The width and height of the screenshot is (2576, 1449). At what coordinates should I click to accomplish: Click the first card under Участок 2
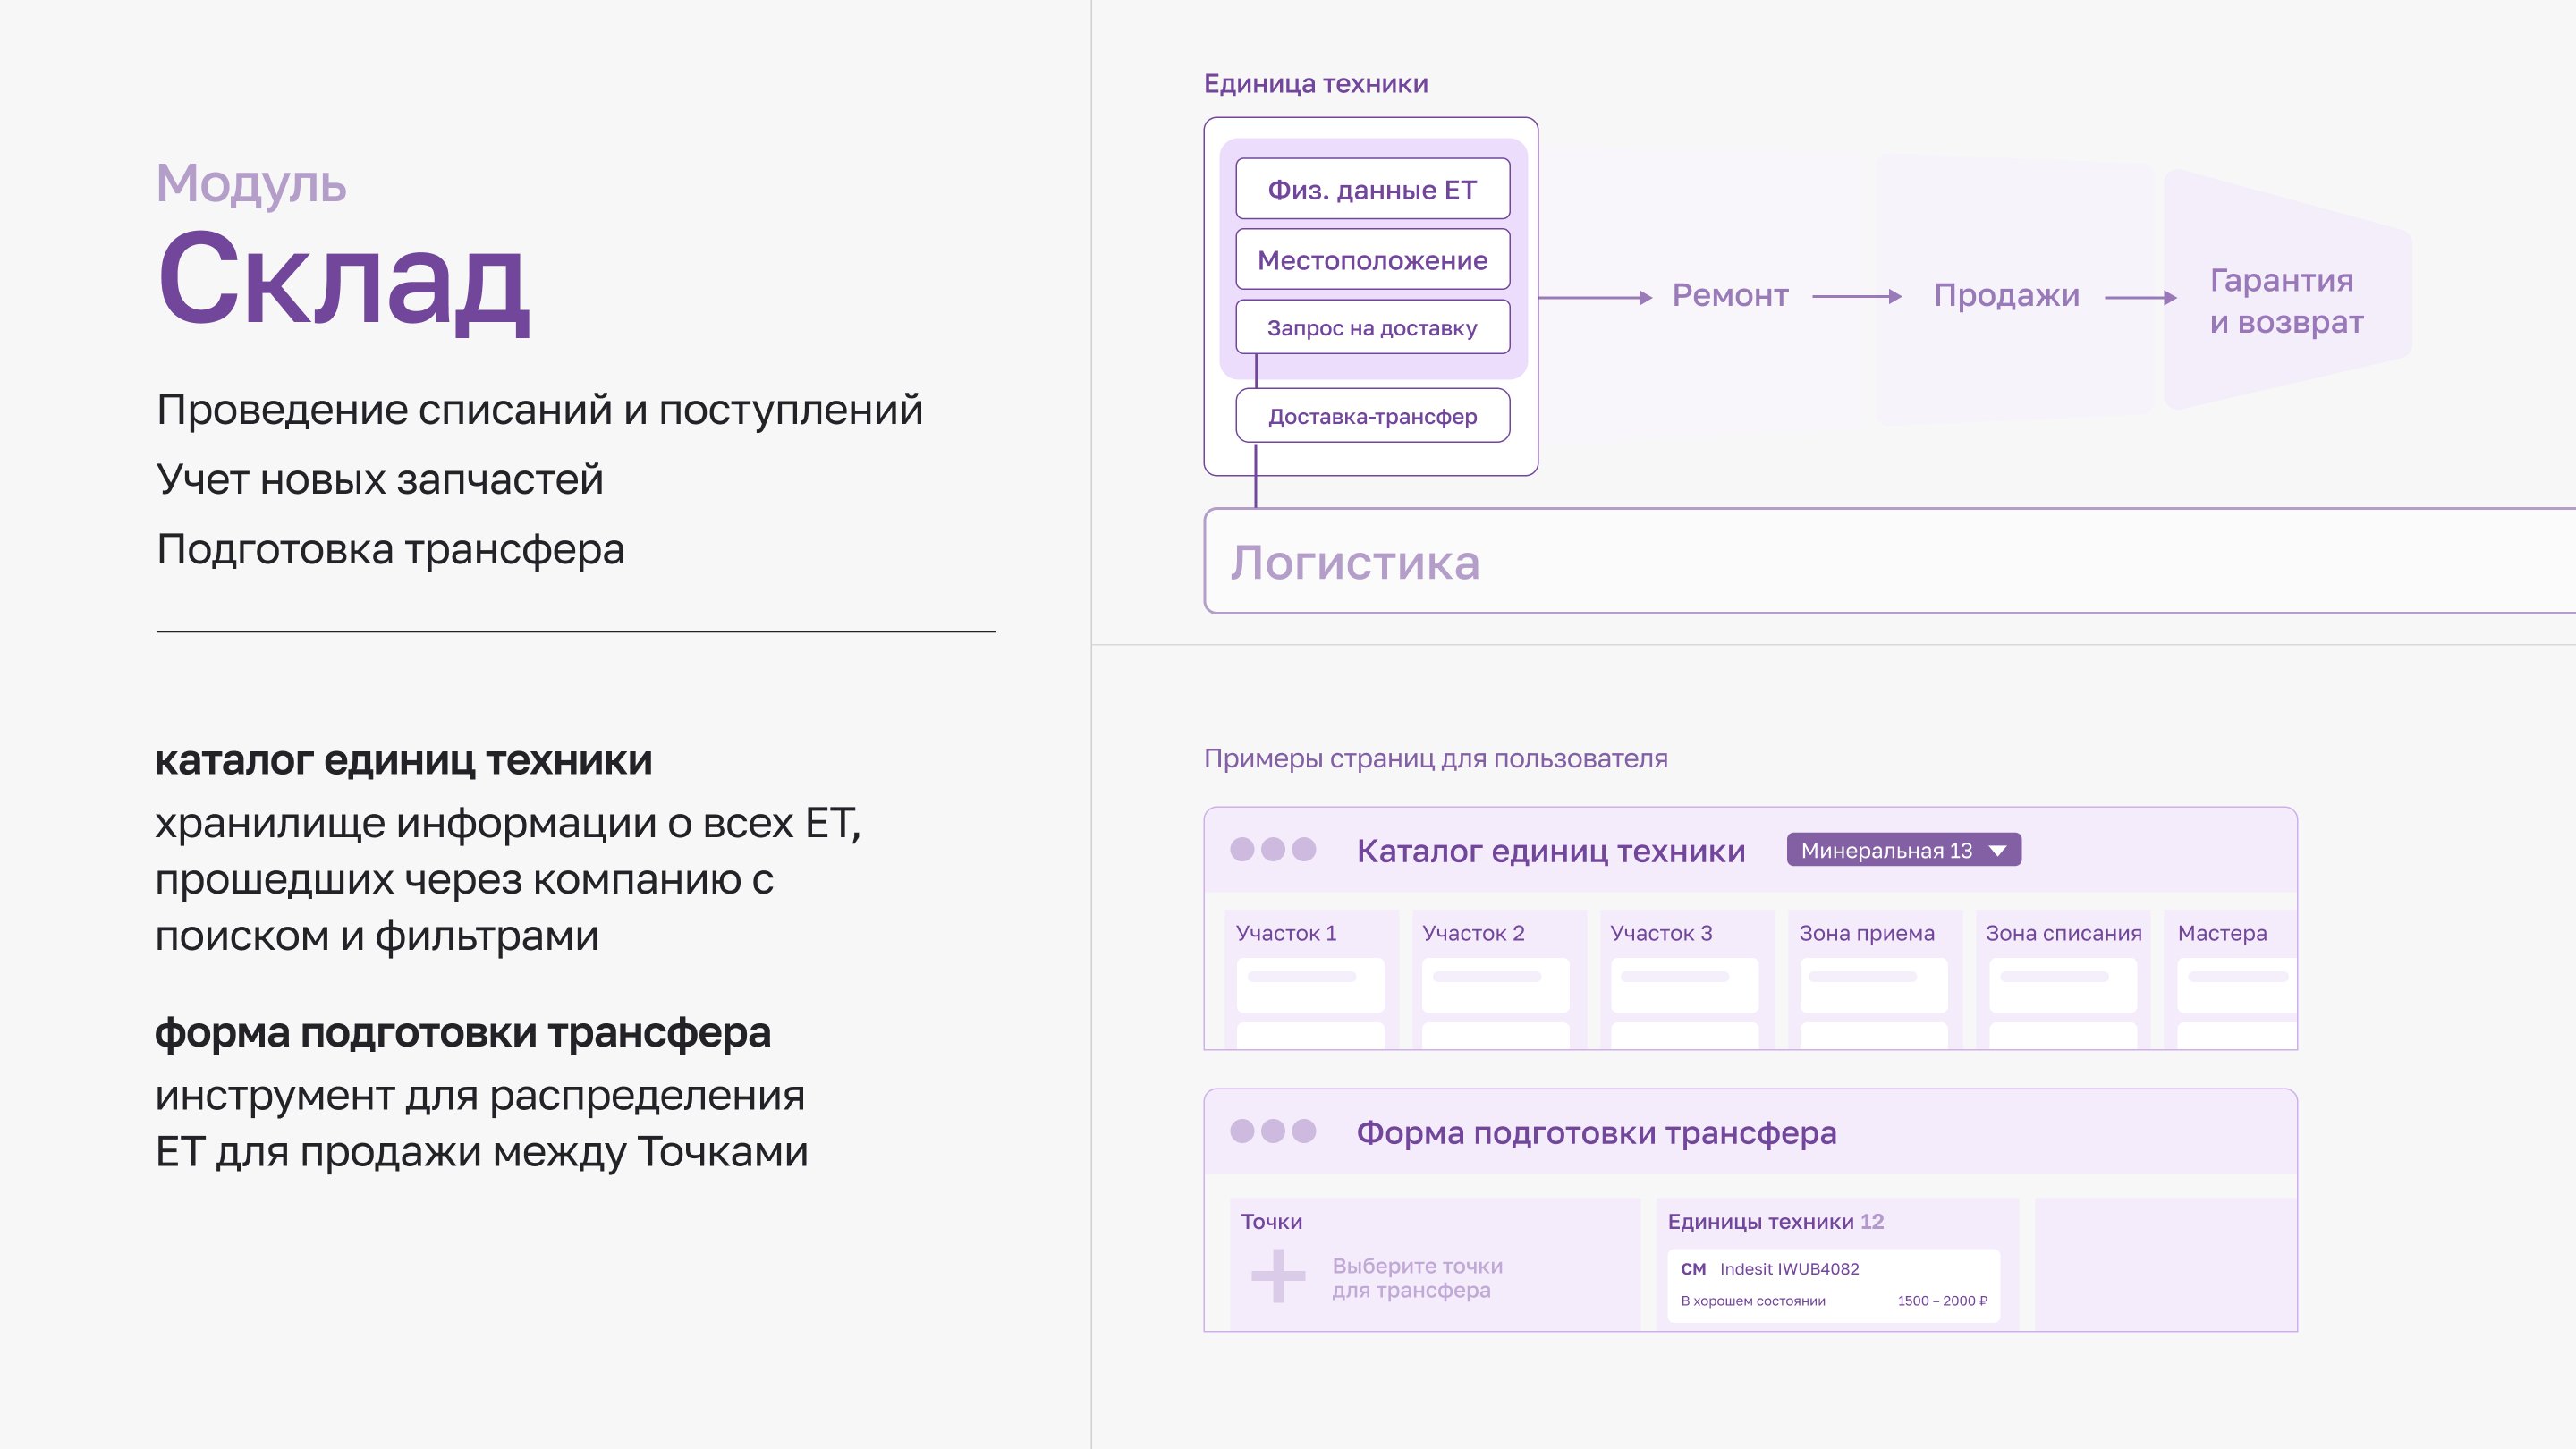tap(1495, 984)
